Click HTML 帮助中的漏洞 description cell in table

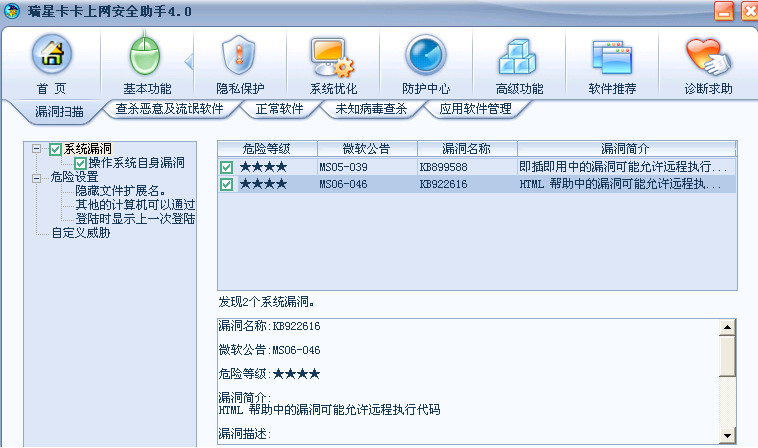620,184
